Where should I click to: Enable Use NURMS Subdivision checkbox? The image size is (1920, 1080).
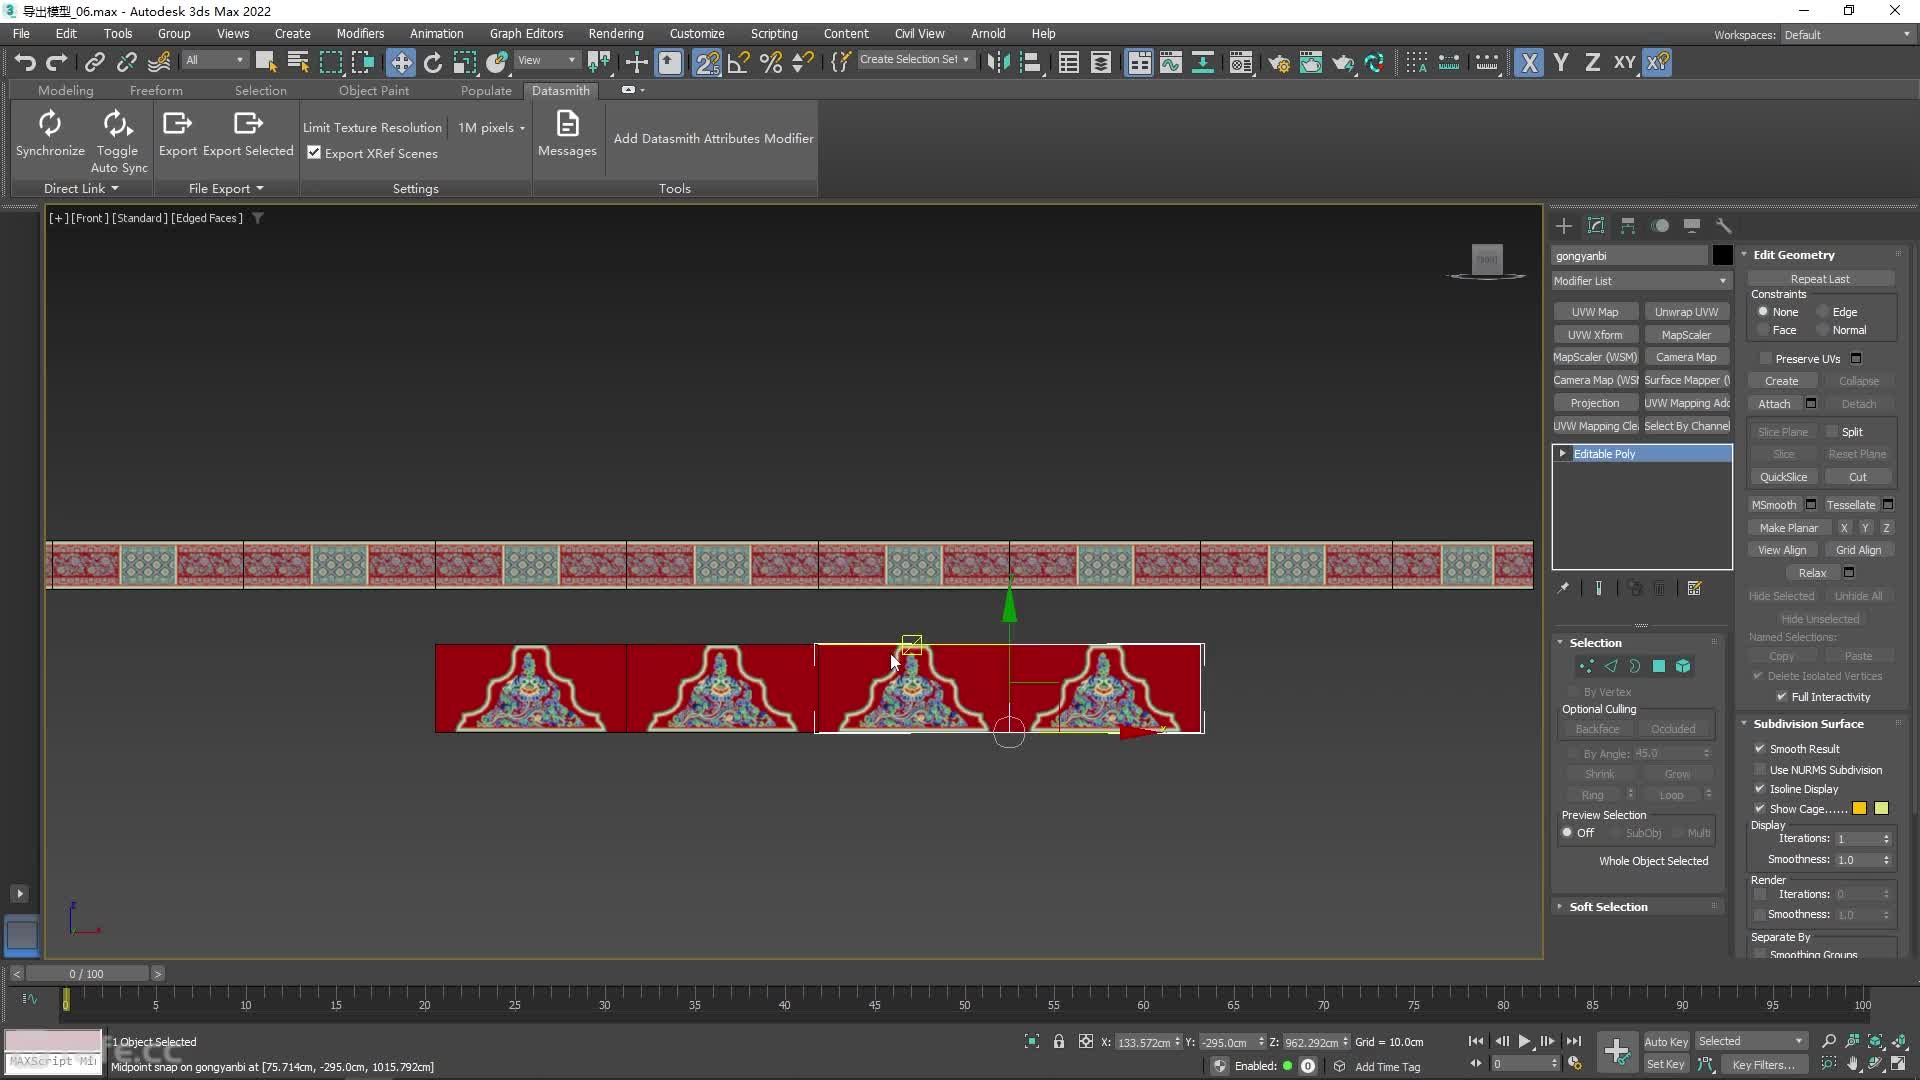(1760, 770)
